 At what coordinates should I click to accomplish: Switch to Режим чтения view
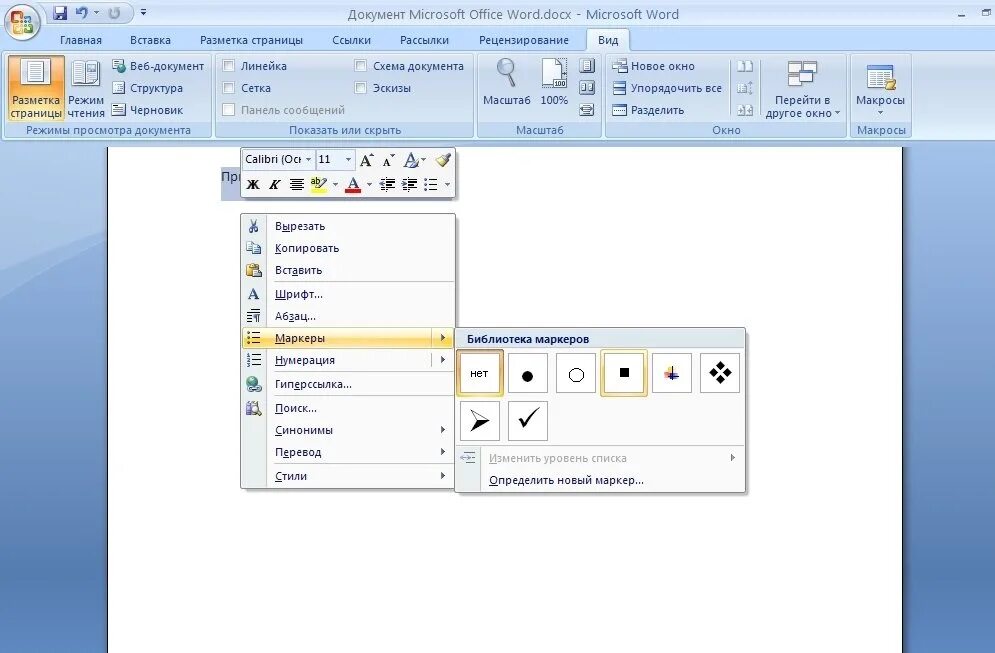pos(86,88)
